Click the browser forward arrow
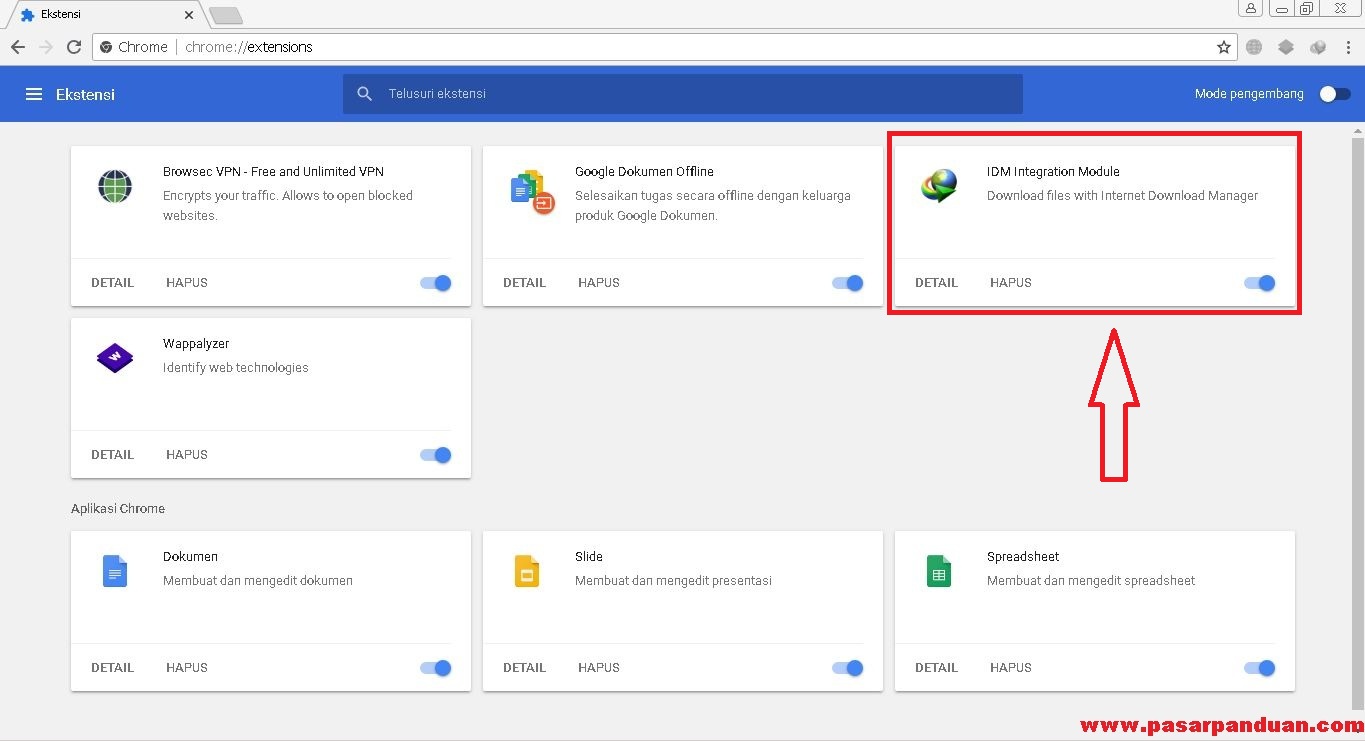Screen dimensions: 1365x741 (46, 47)
